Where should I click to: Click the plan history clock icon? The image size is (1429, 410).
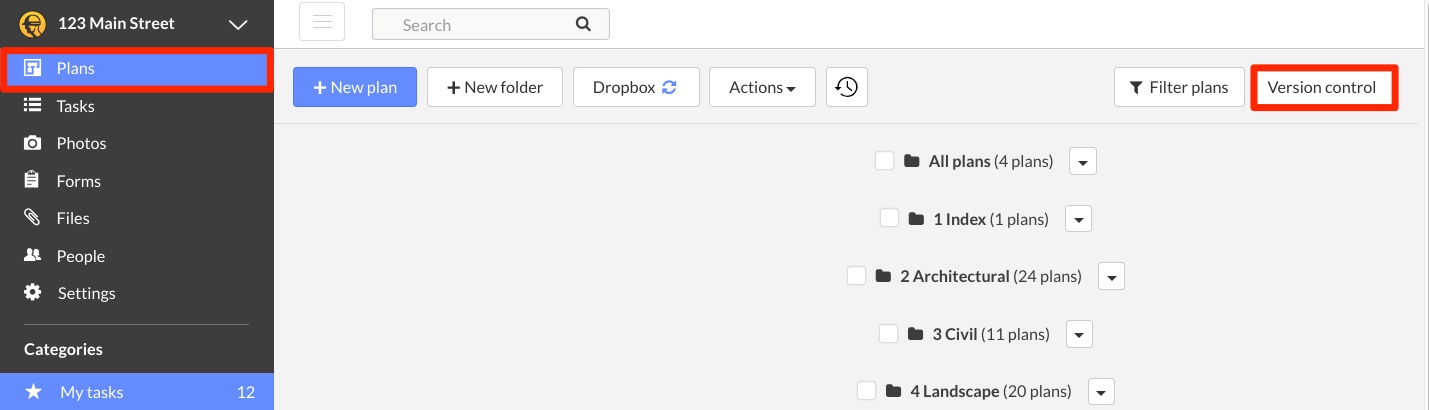[x=847, y=87]
